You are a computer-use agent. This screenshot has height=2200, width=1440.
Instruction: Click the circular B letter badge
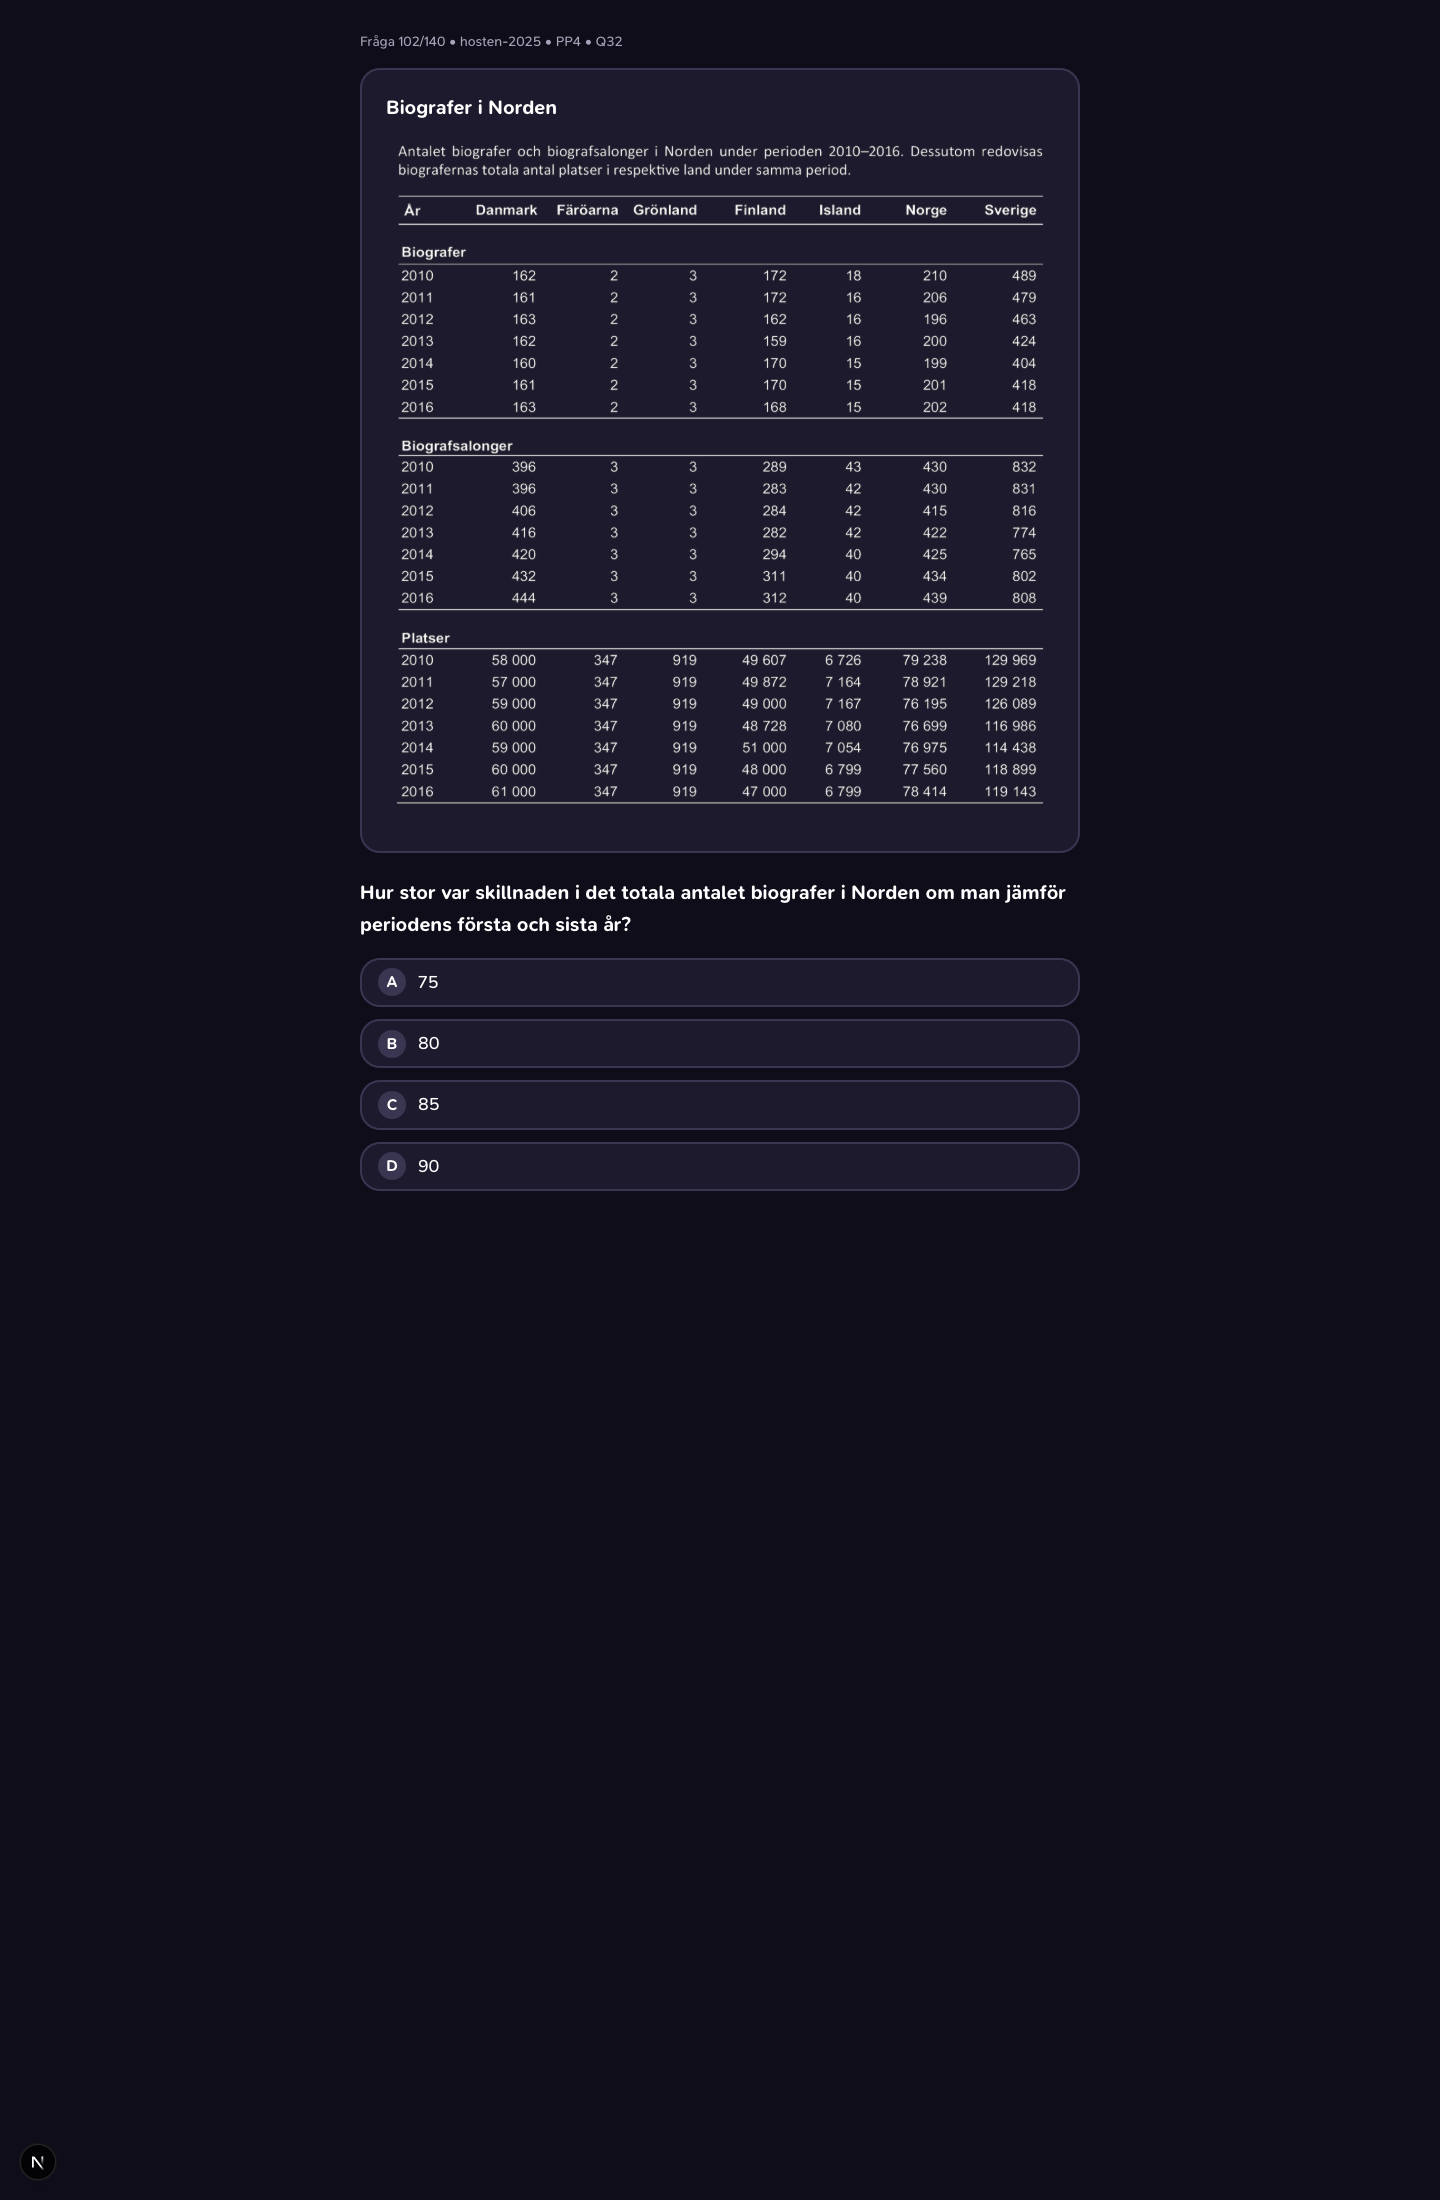click(x=392, y=1043)
